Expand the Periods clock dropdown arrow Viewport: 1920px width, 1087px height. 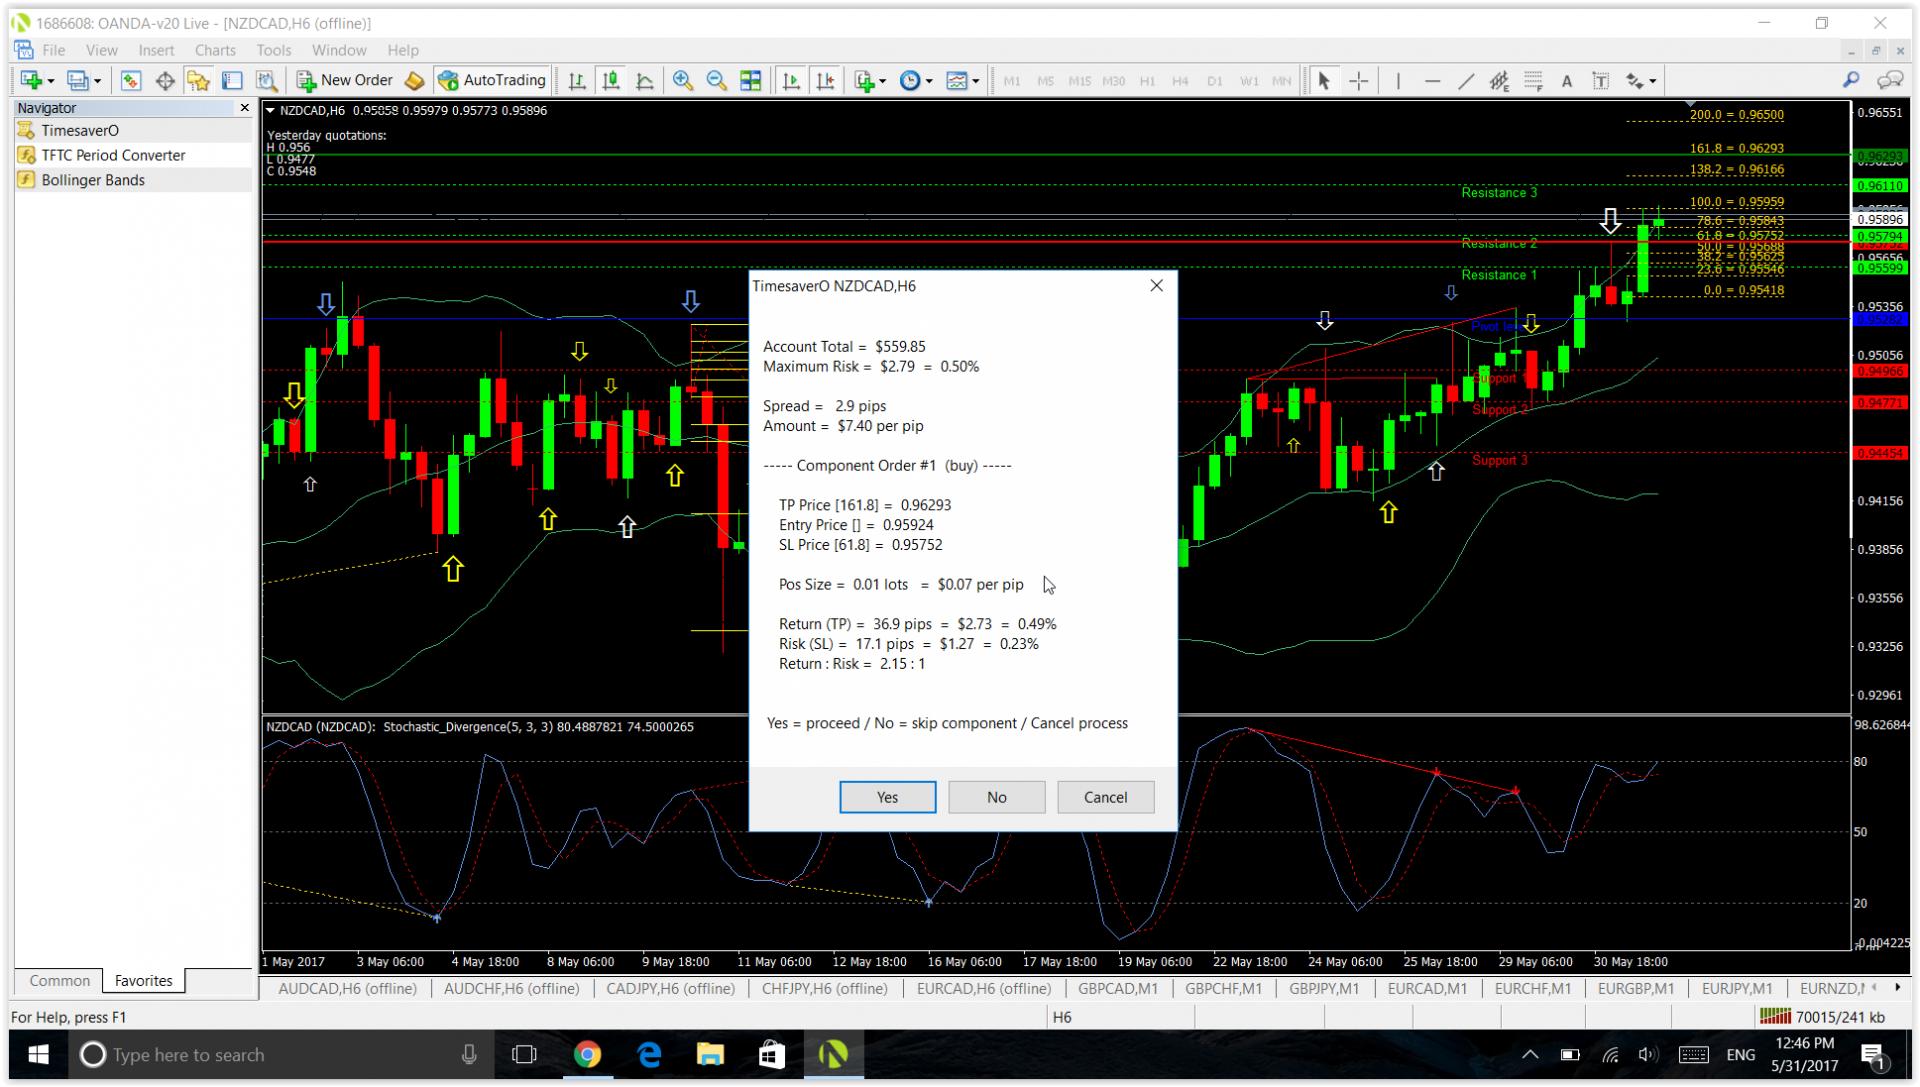tap(929, 82)
